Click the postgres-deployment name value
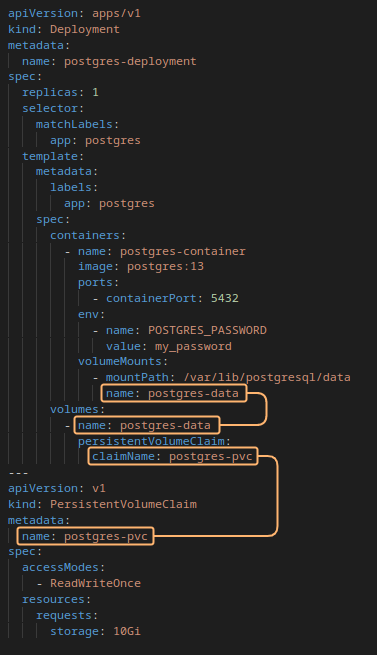Viewport: 379px width, 657px height. 130,61
